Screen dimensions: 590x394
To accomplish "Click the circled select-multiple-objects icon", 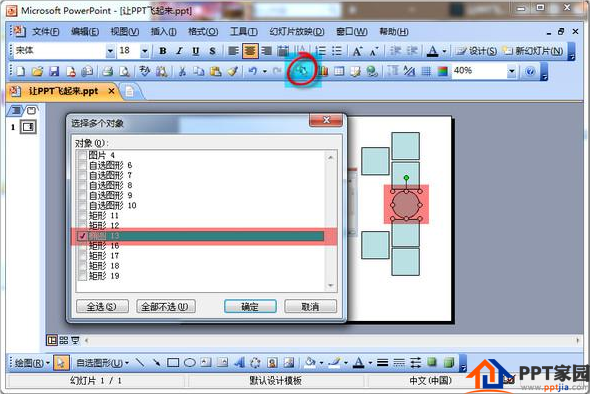I will click(302, 70).
